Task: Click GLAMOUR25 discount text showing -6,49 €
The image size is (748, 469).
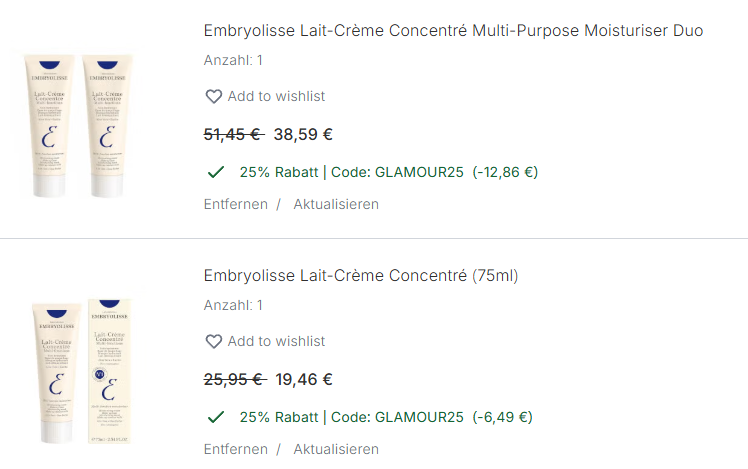Action: pos(385,417)
